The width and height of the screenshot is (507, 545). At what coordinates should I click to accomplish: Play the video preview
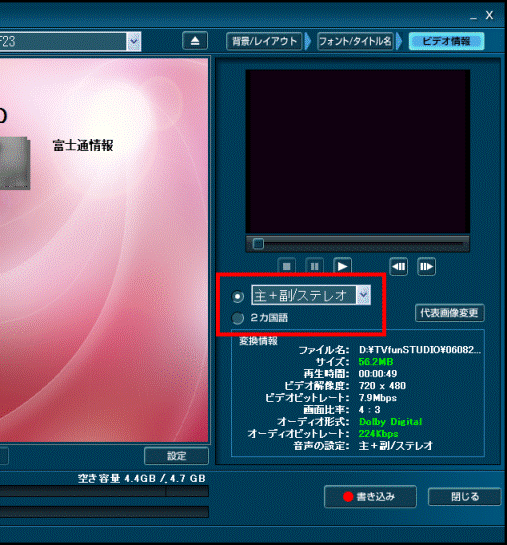click(x=342, y=267)
